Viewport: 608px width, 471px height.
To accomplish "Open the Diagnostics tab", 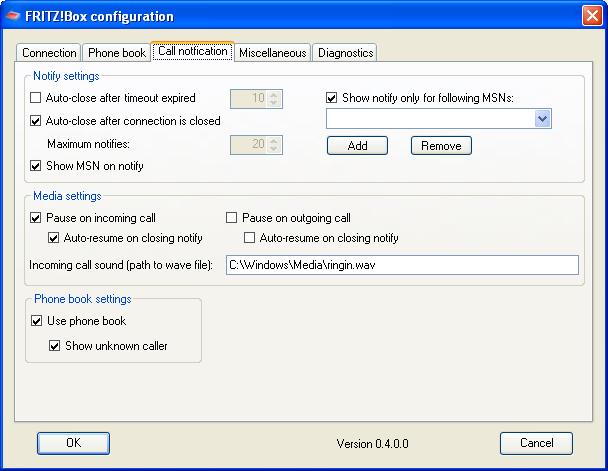I will 345,53.
